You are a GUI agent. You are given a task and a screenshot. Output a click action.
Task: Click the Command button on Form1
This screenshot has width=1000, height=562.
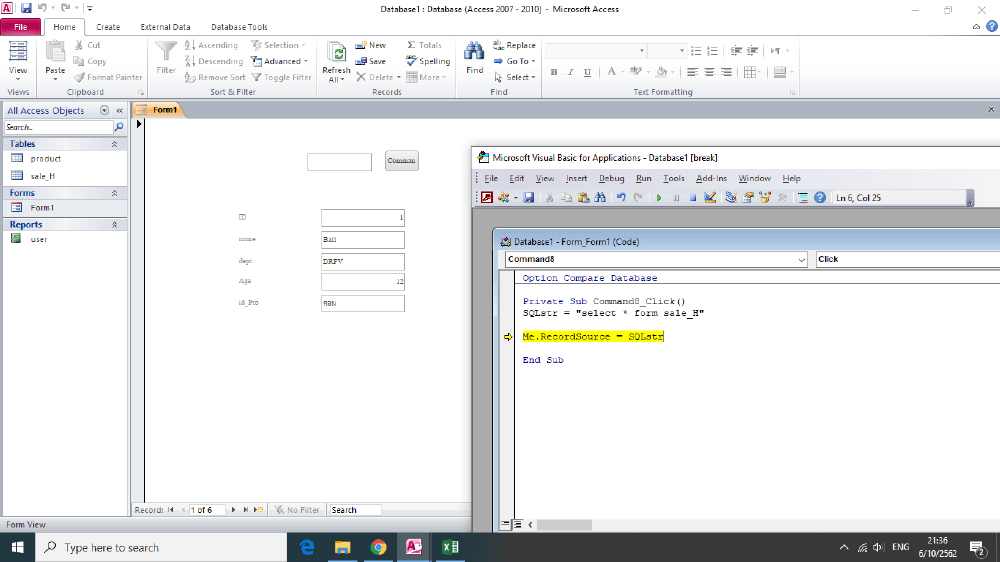[x=401, y=161]
